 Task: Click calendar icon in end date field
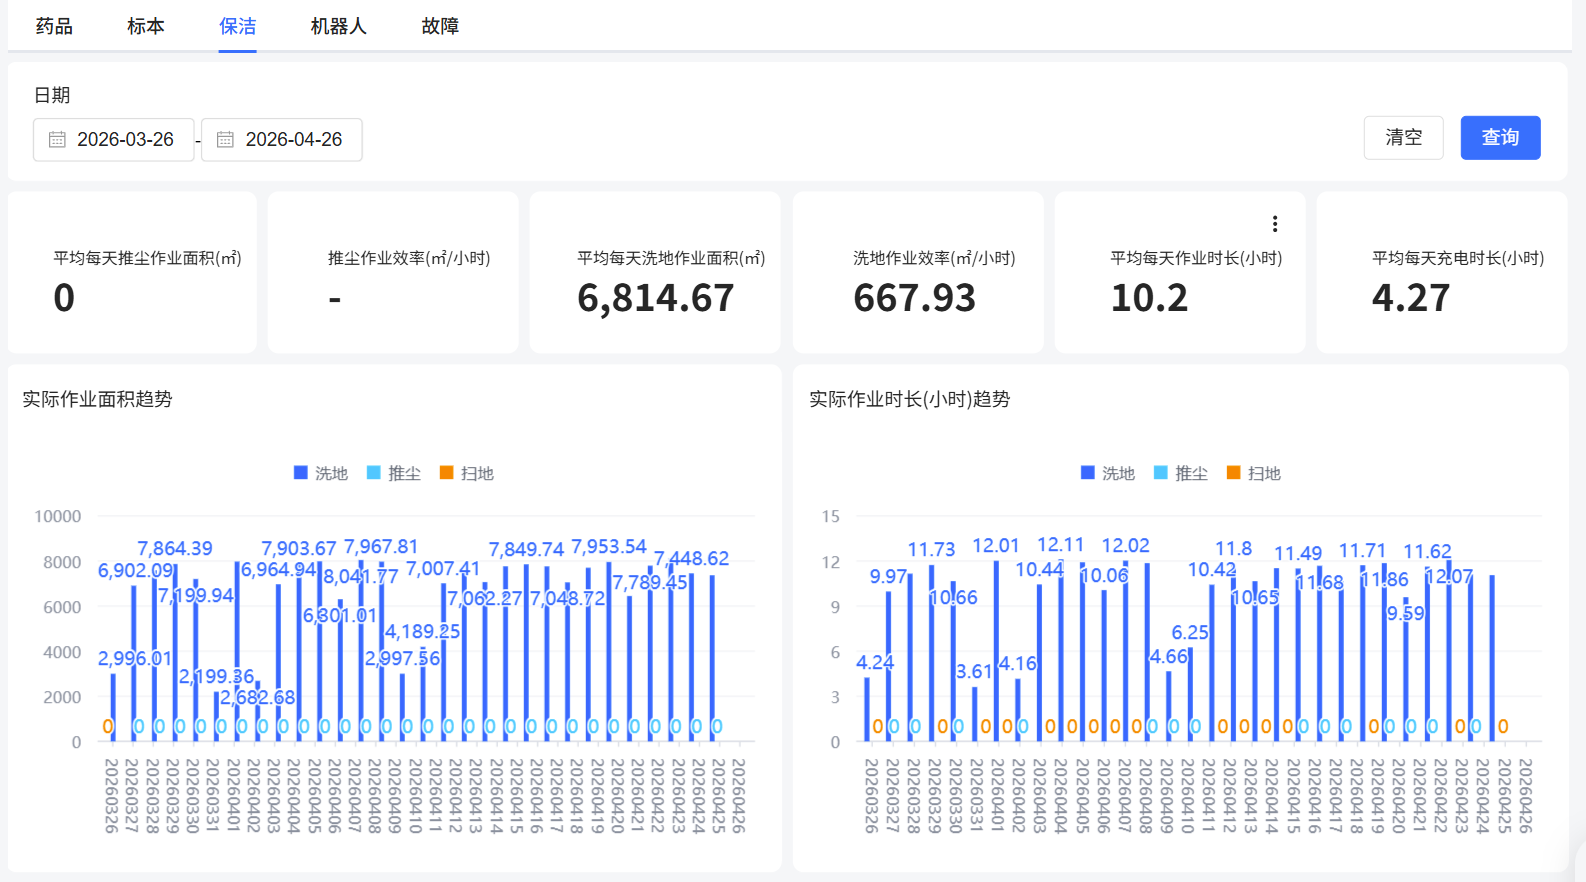[x=225, y=140]
